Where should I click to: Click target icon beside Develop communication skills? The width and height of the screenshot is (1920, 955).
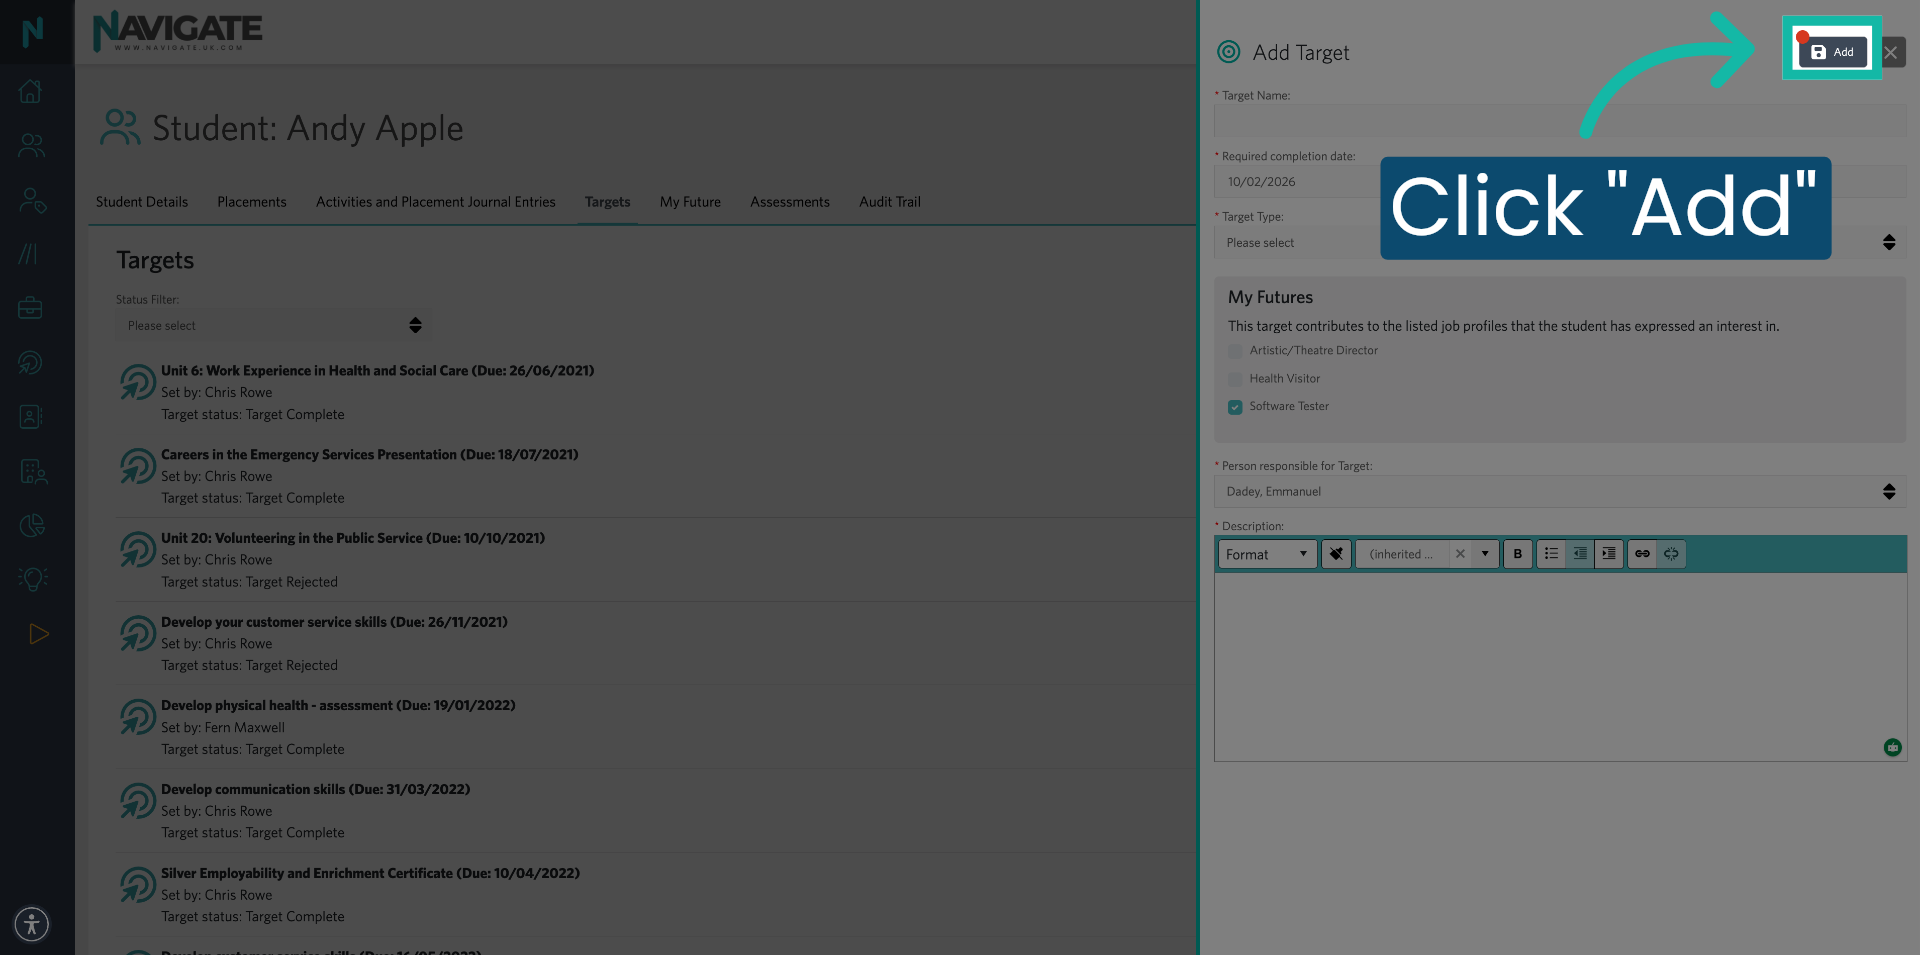138,800
